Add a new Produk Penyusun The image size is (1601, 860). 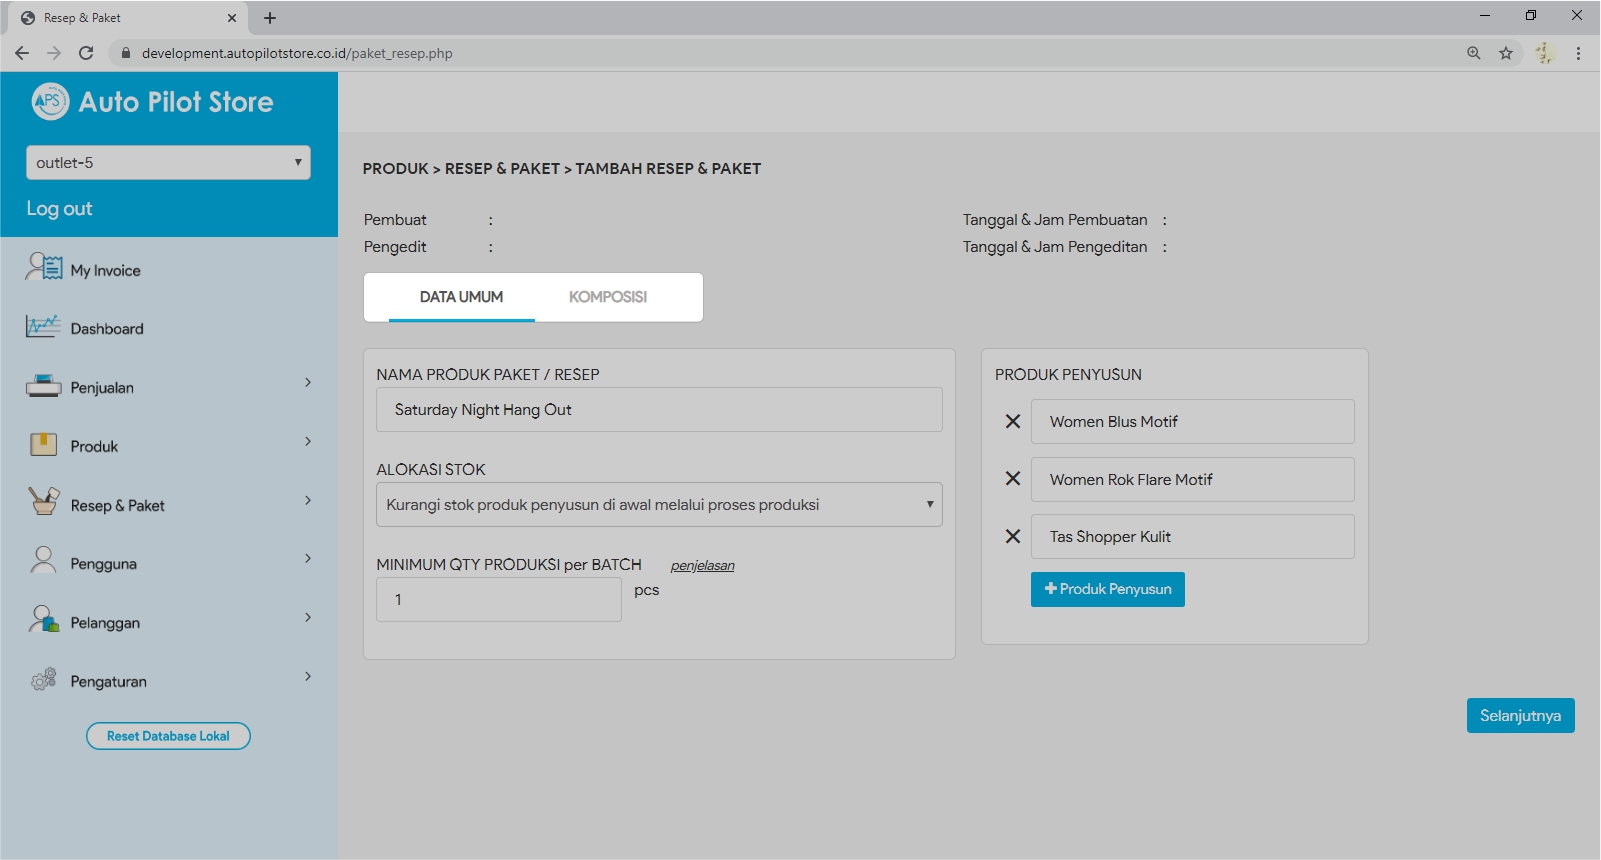1107,589
